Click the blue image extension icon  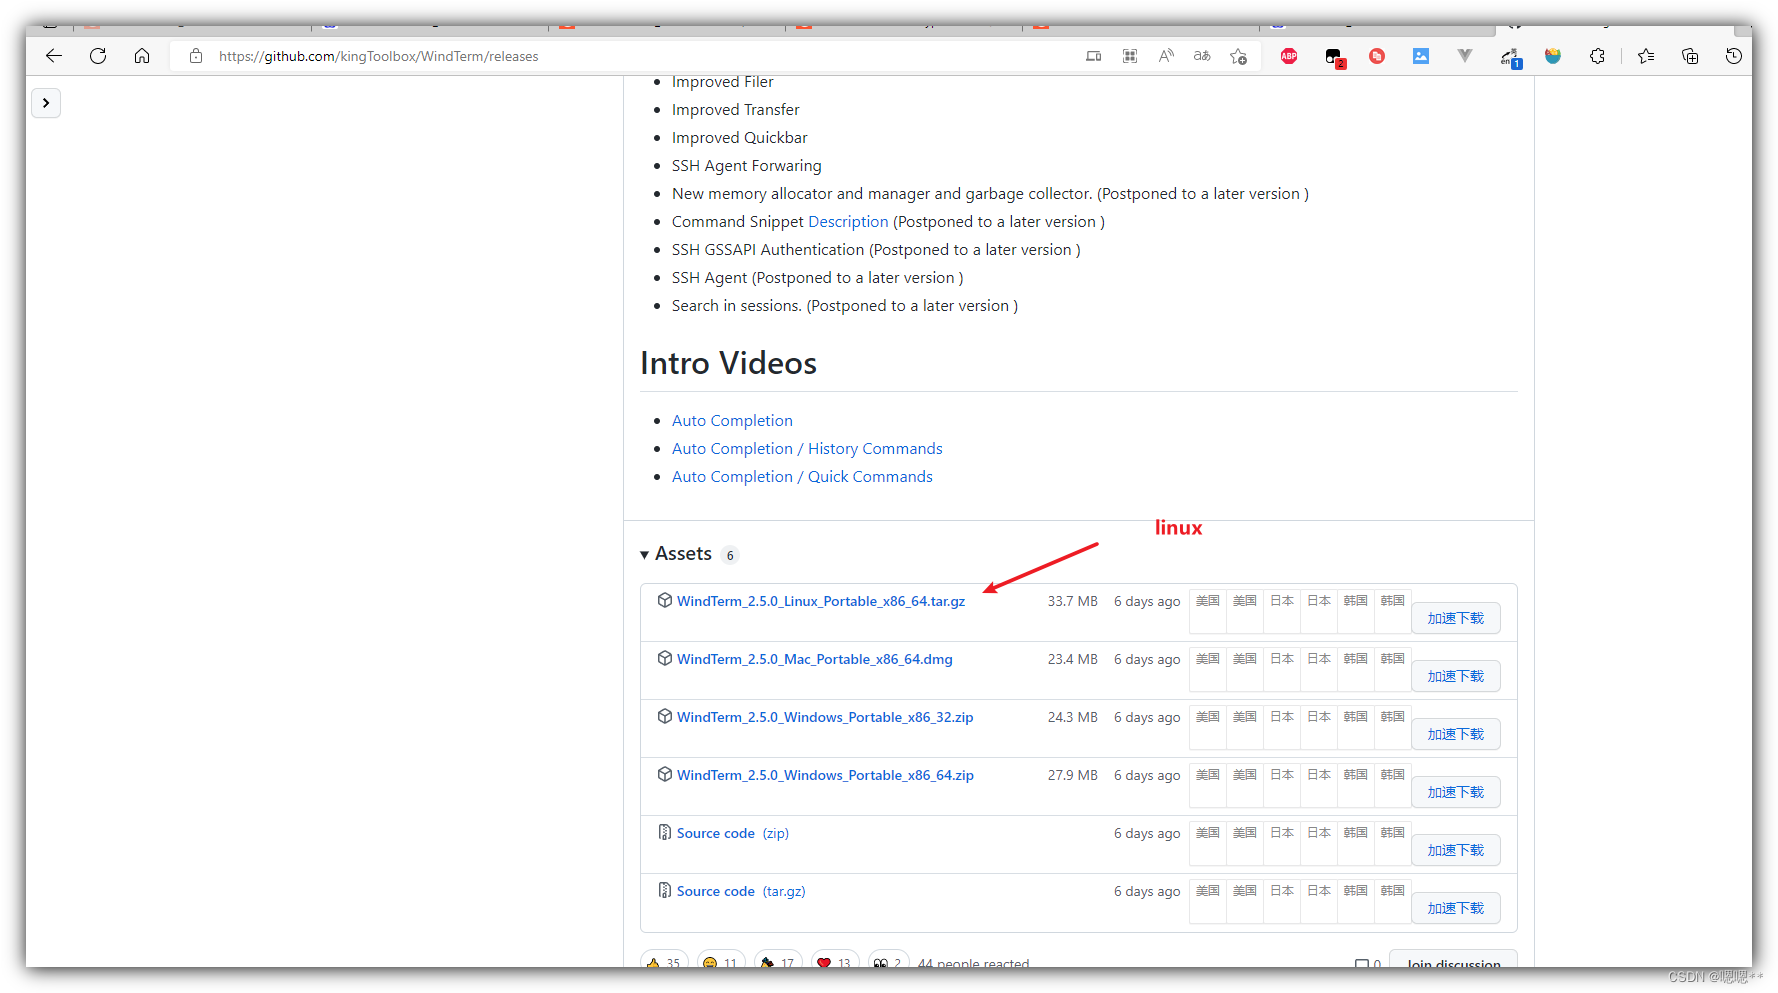(x=1421, y=56)
